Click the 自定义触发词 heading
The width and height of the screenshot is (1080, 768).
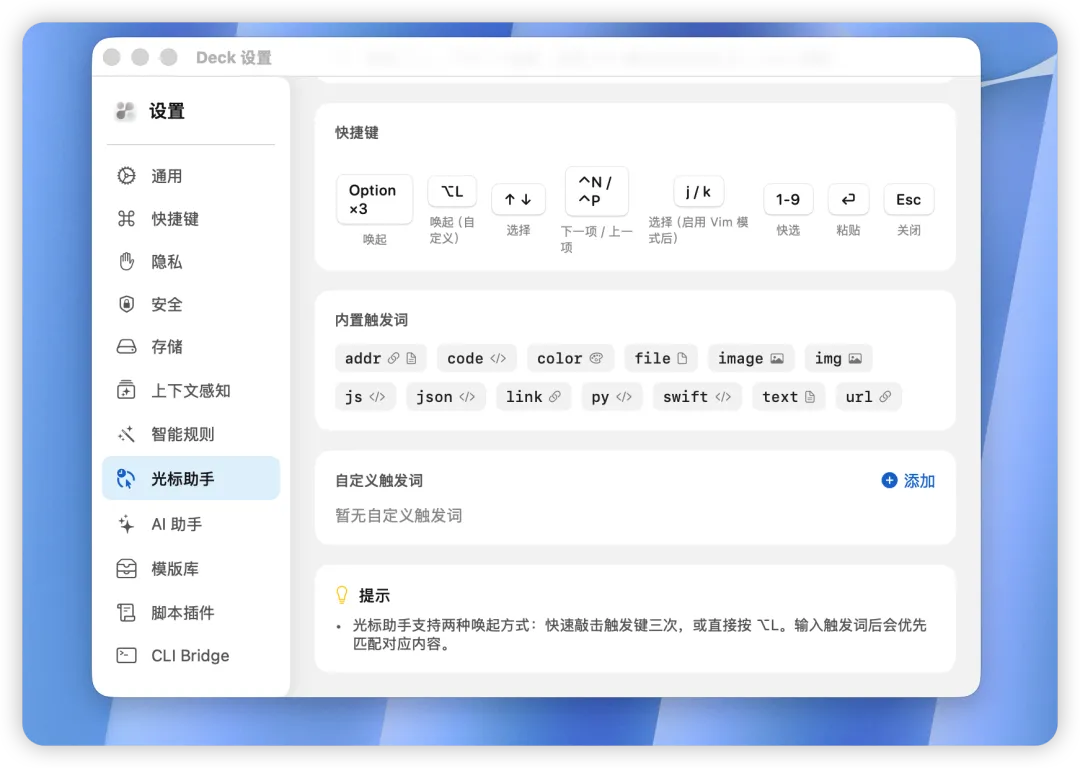coord(379,480)
